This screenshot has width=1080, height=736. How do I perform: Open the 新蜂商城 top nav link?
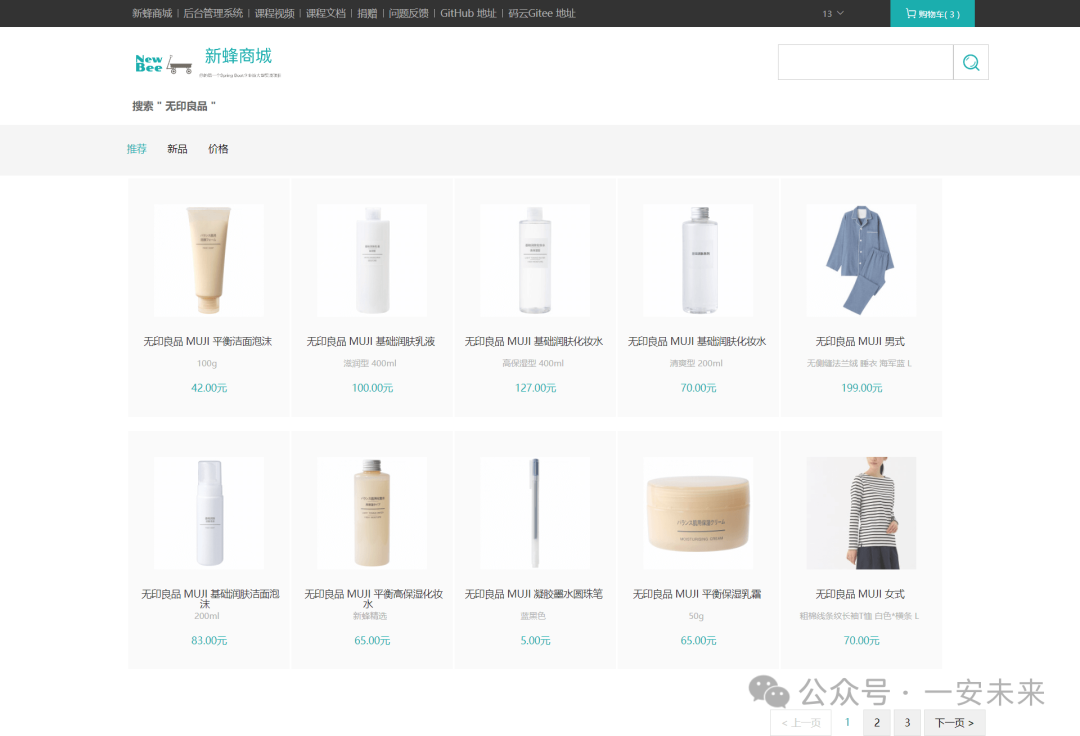[152, 13]
